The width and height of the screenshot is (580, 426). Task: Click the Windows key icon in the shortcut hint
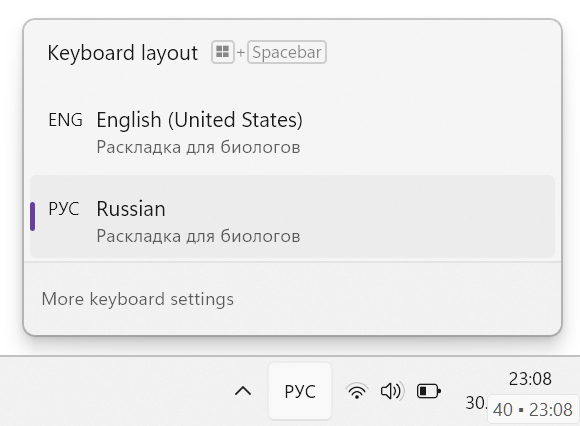223,52
